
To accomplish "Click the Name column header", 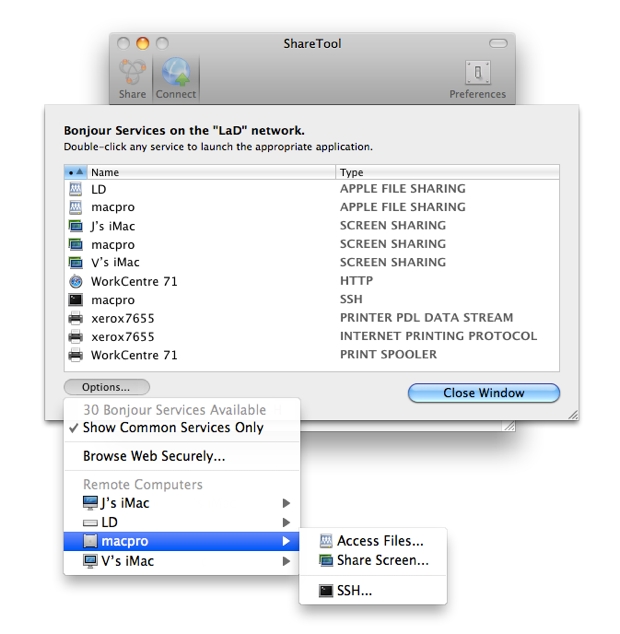I will pyautogui.click(x=211, y=172).
